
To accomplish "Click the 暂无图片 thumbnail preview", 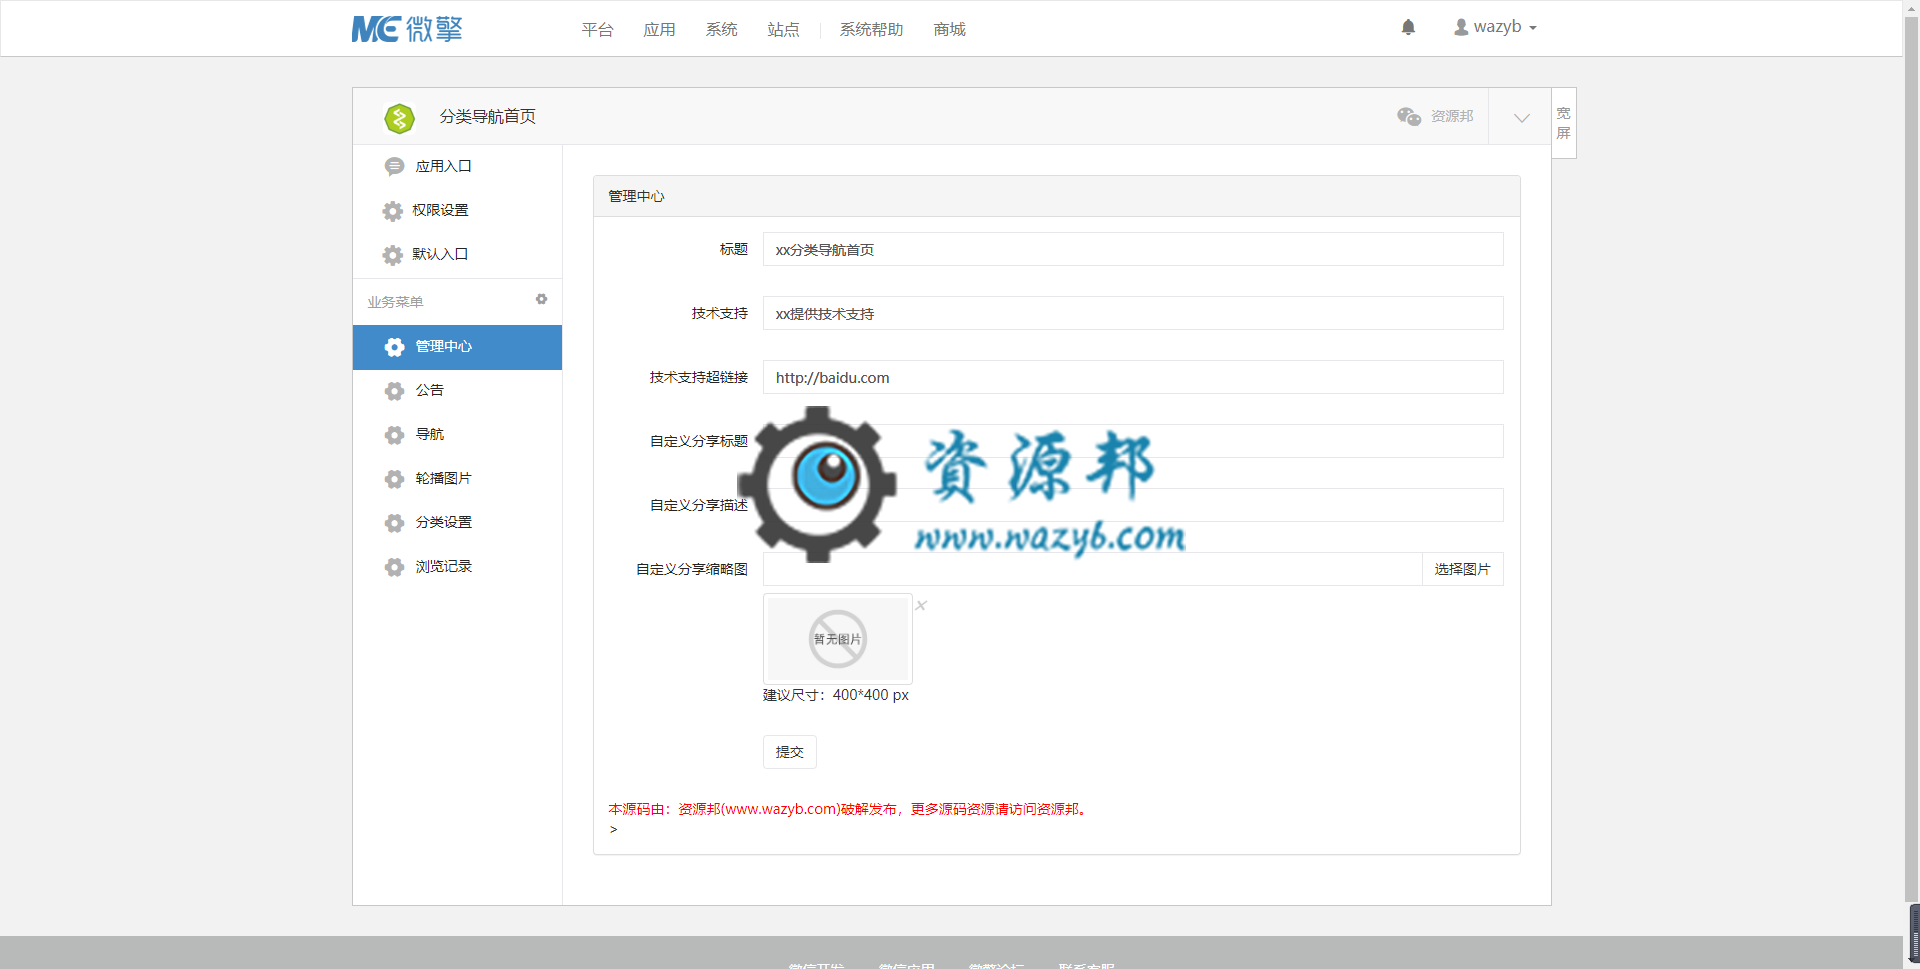I will click(838, 639).
